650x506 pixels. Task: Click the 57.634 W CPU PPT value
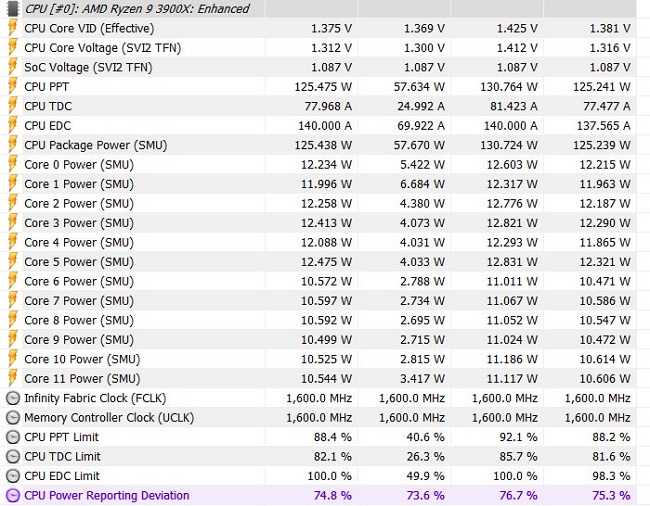coord(419,87)
